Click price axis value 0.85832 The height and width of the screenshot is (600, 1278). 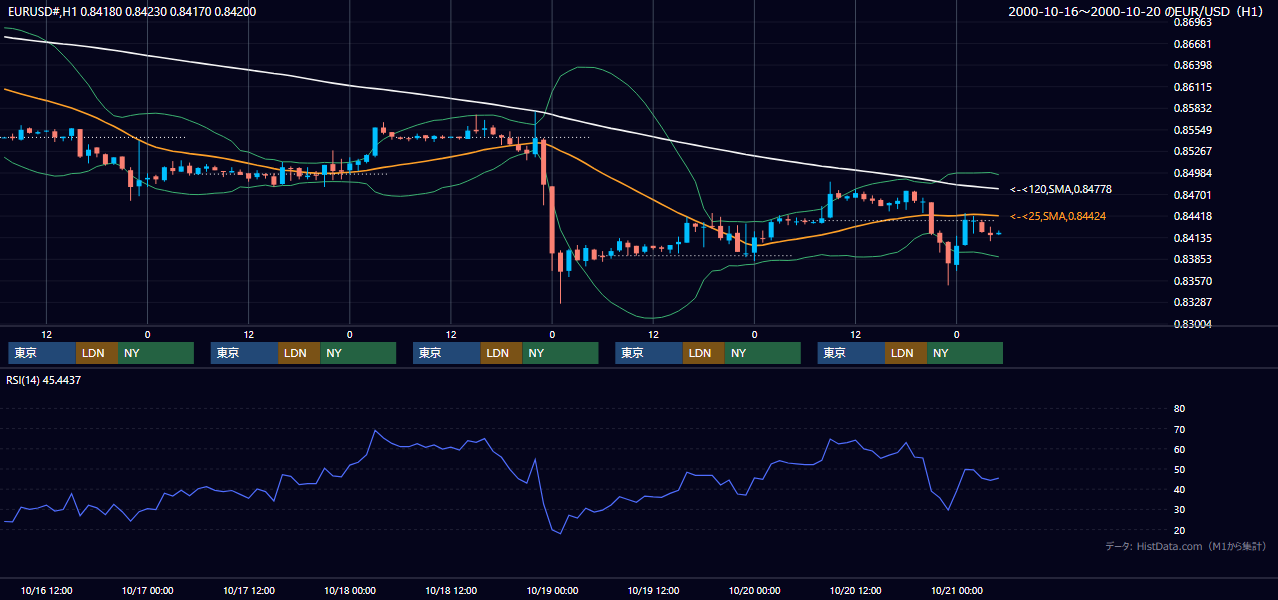[1192, 108]
